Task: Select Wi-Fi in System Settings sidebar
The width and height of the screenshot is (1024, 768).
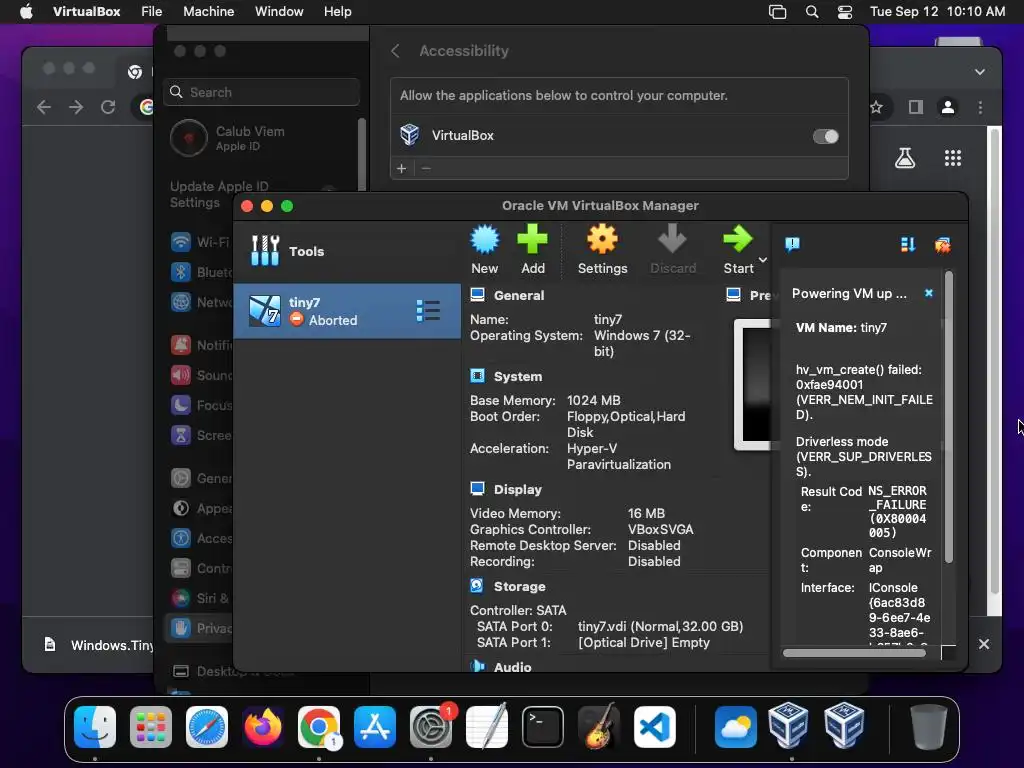Action: coord(200,242)
